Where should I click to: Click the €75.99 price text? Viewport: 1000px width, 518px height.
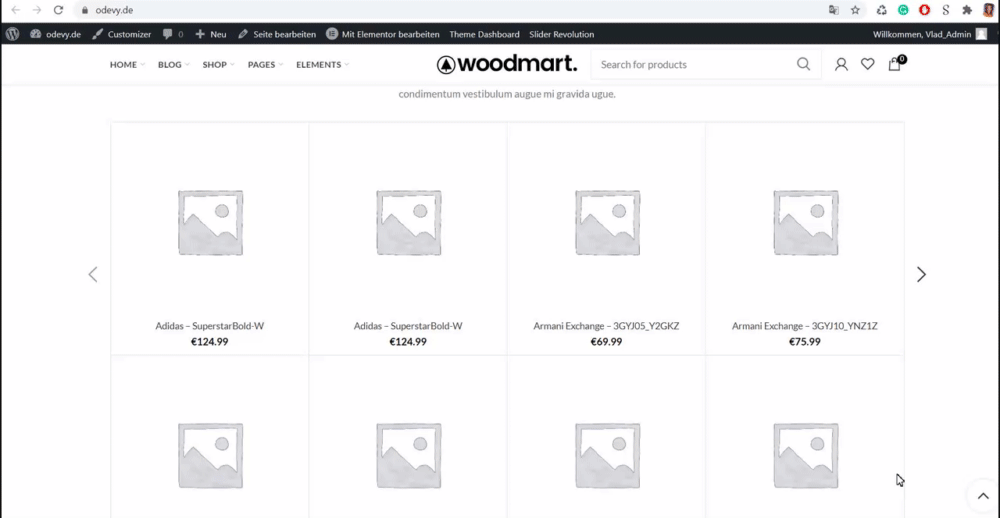805,342
